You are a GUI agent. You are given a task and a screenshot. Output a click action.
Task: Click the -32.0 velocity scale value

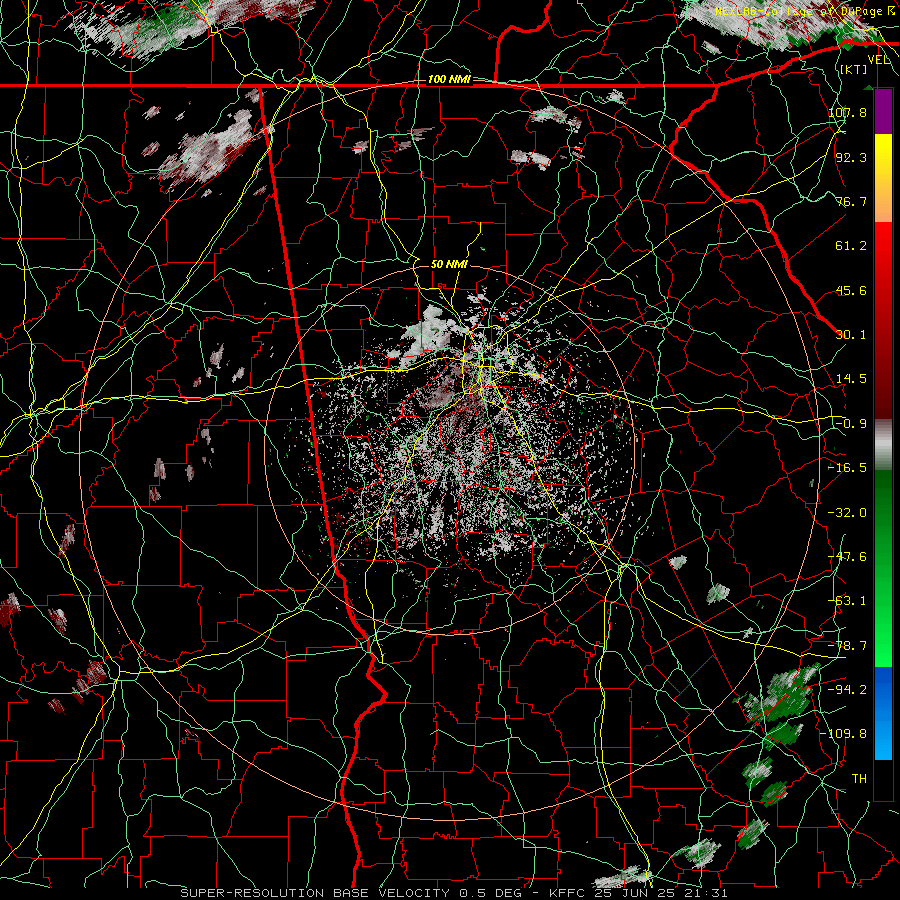[x=848, y=513]
